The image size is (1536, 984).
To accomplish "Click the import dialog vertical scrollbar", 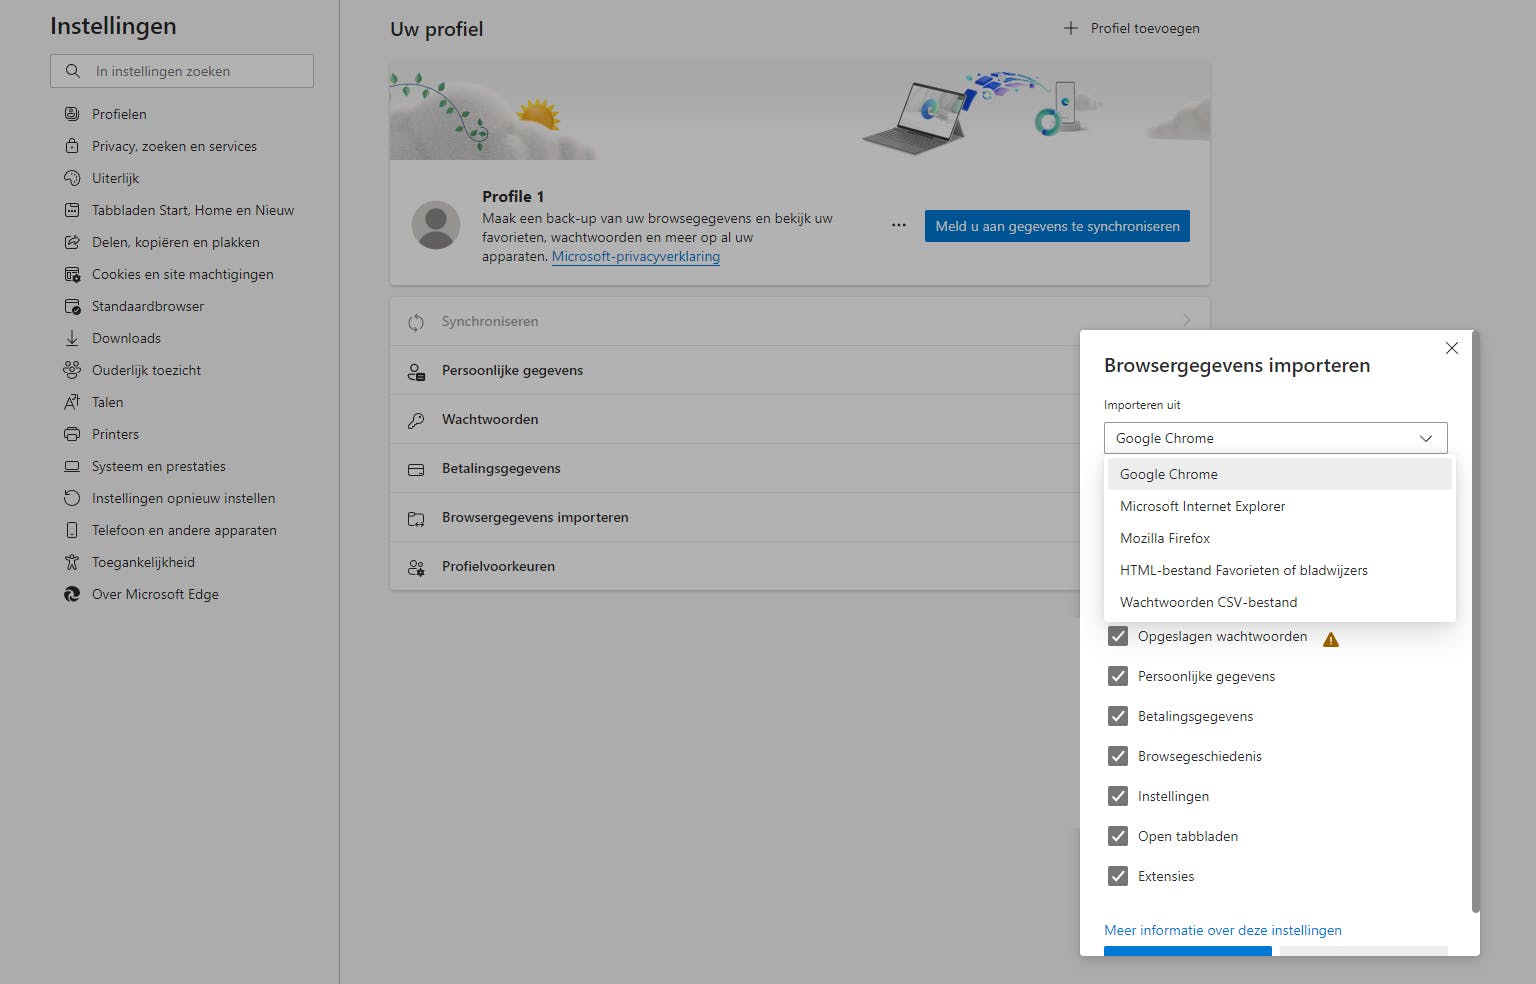I will (x=1475, y=622).
